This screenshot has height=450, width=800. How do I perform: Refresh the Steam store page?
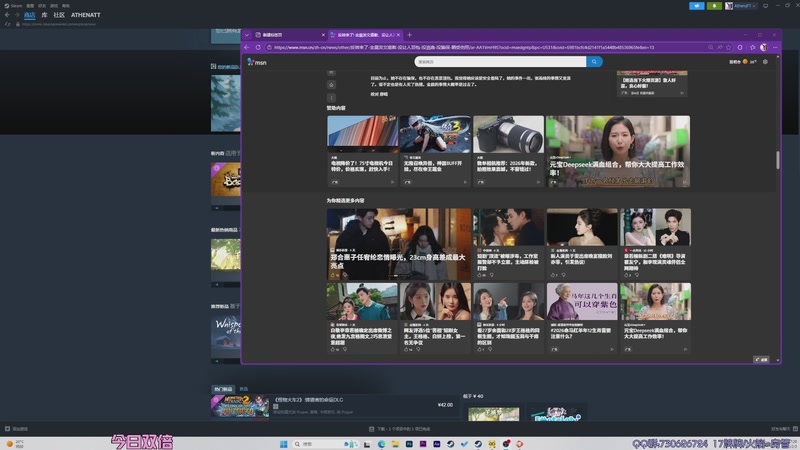pos(7,24)
